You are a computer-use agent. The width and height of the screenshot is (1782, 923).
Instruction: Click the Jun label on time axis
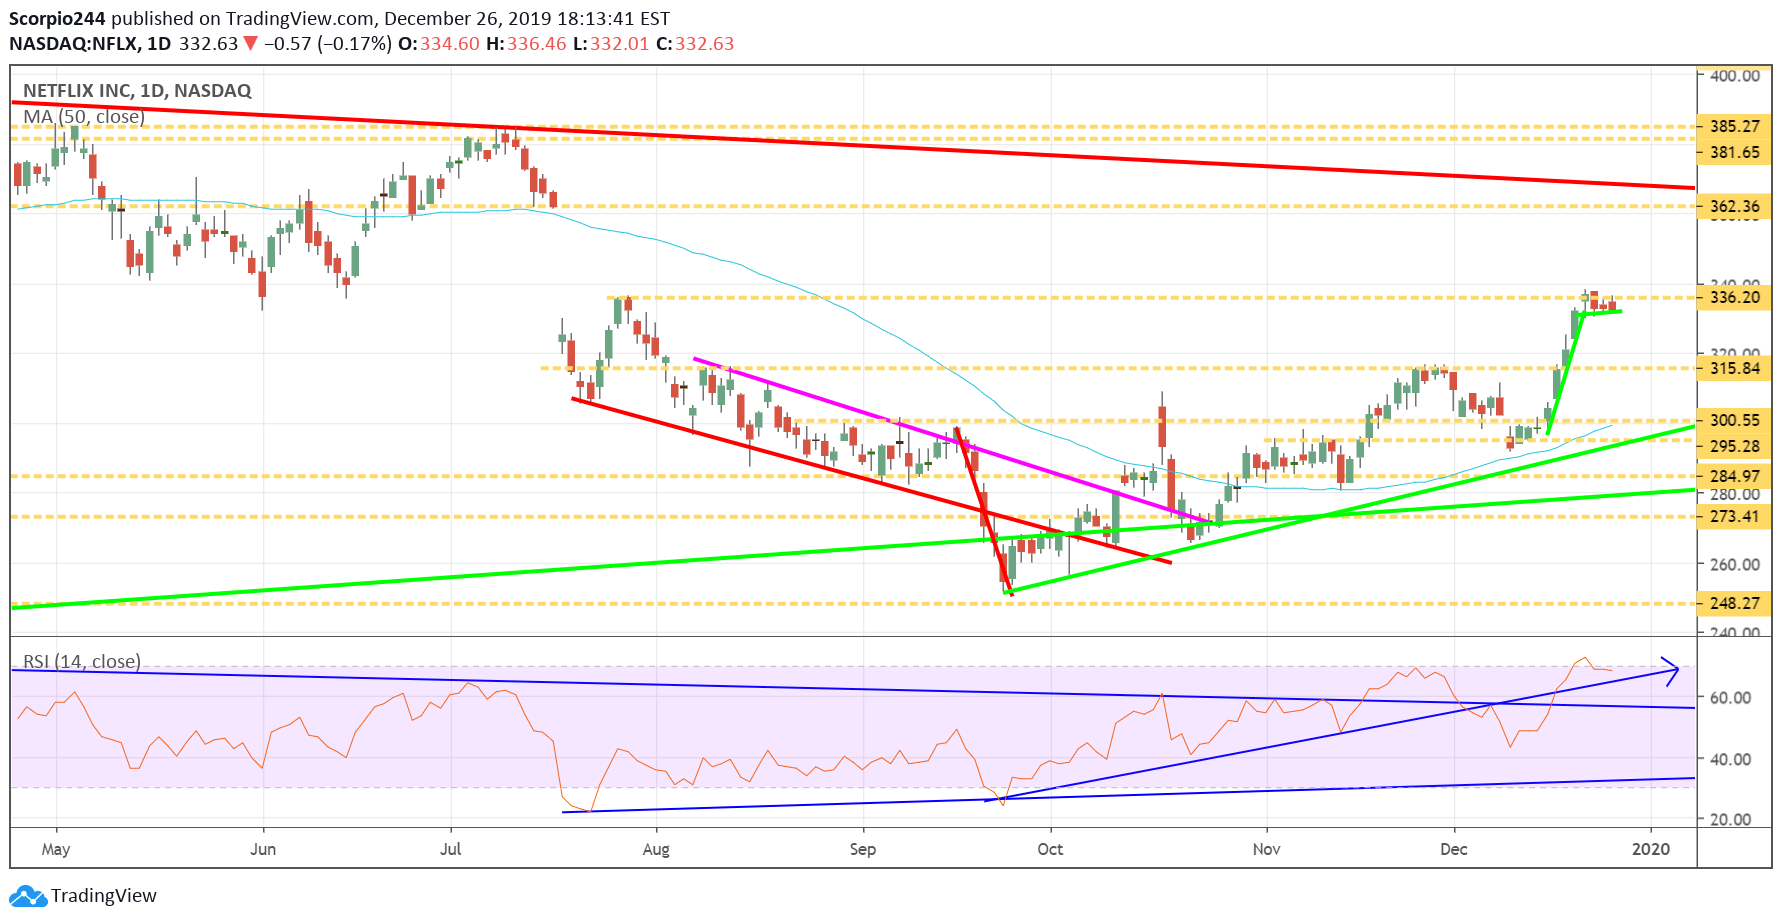(x=263, y=849)
